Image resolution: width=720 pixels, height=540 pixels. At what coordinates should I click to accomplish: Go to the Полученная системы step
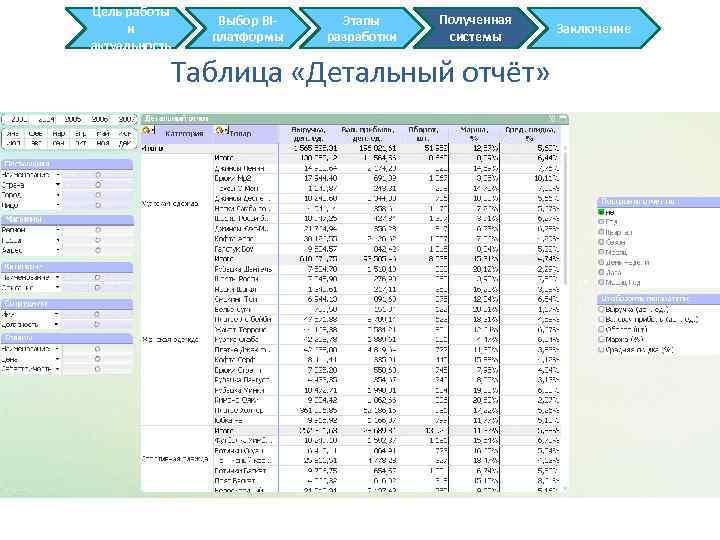click(475, 28)
